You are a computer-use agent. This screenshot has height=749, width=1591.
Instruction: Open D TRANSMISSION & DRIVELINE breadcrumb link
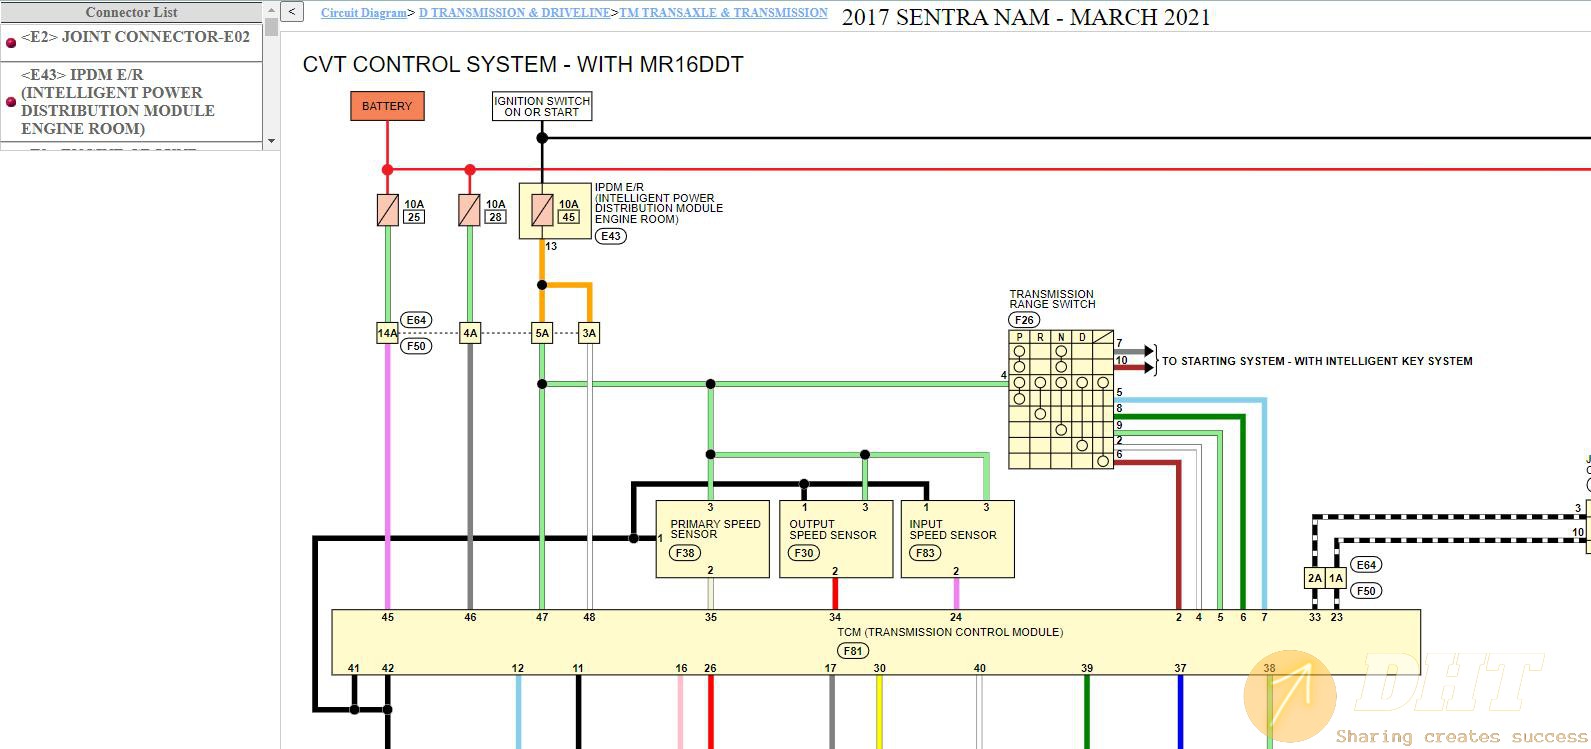[515, 13]
